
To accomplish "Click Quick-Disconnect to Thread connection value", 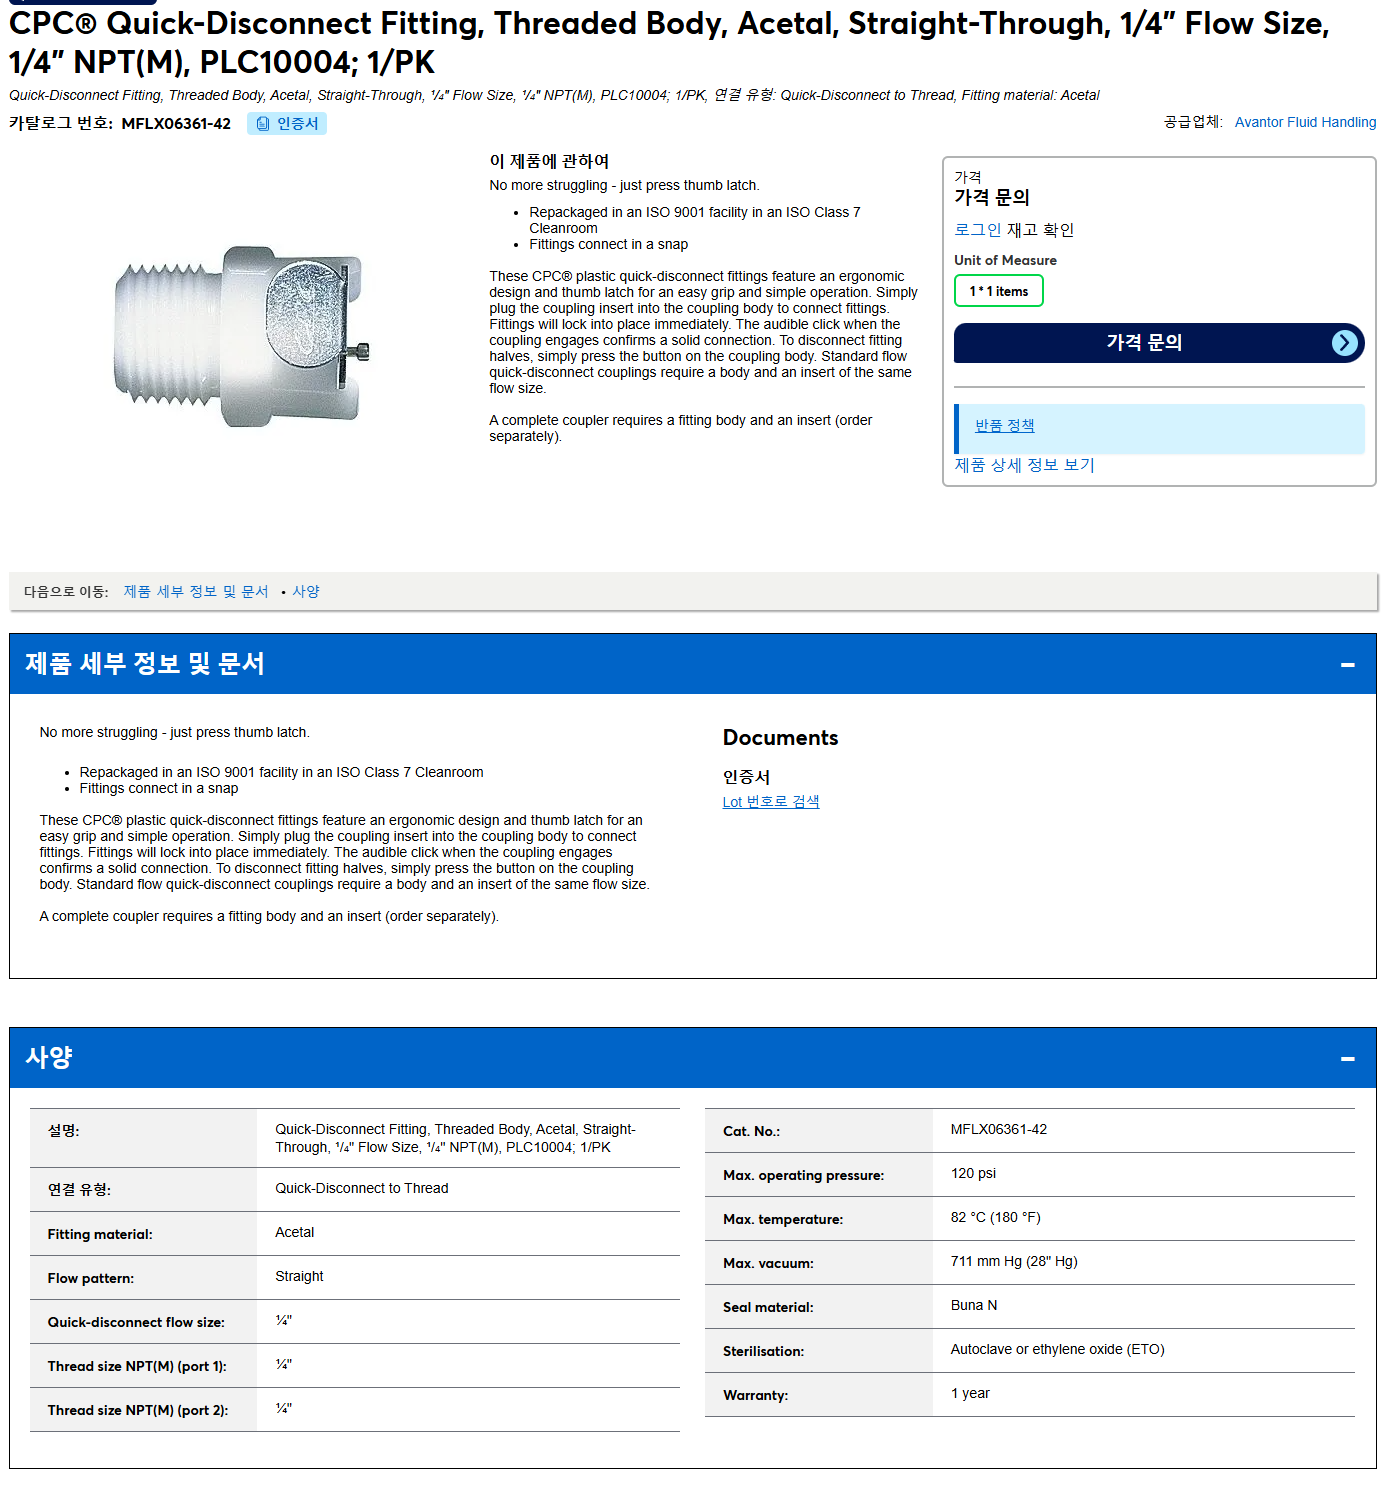I will [361, 1188].
